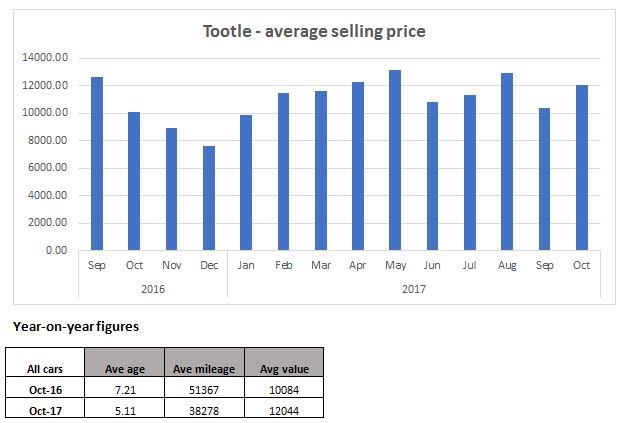The image size is (624, 423).
Task: Click the December 2016 bar
Action: tap(208, 198)
